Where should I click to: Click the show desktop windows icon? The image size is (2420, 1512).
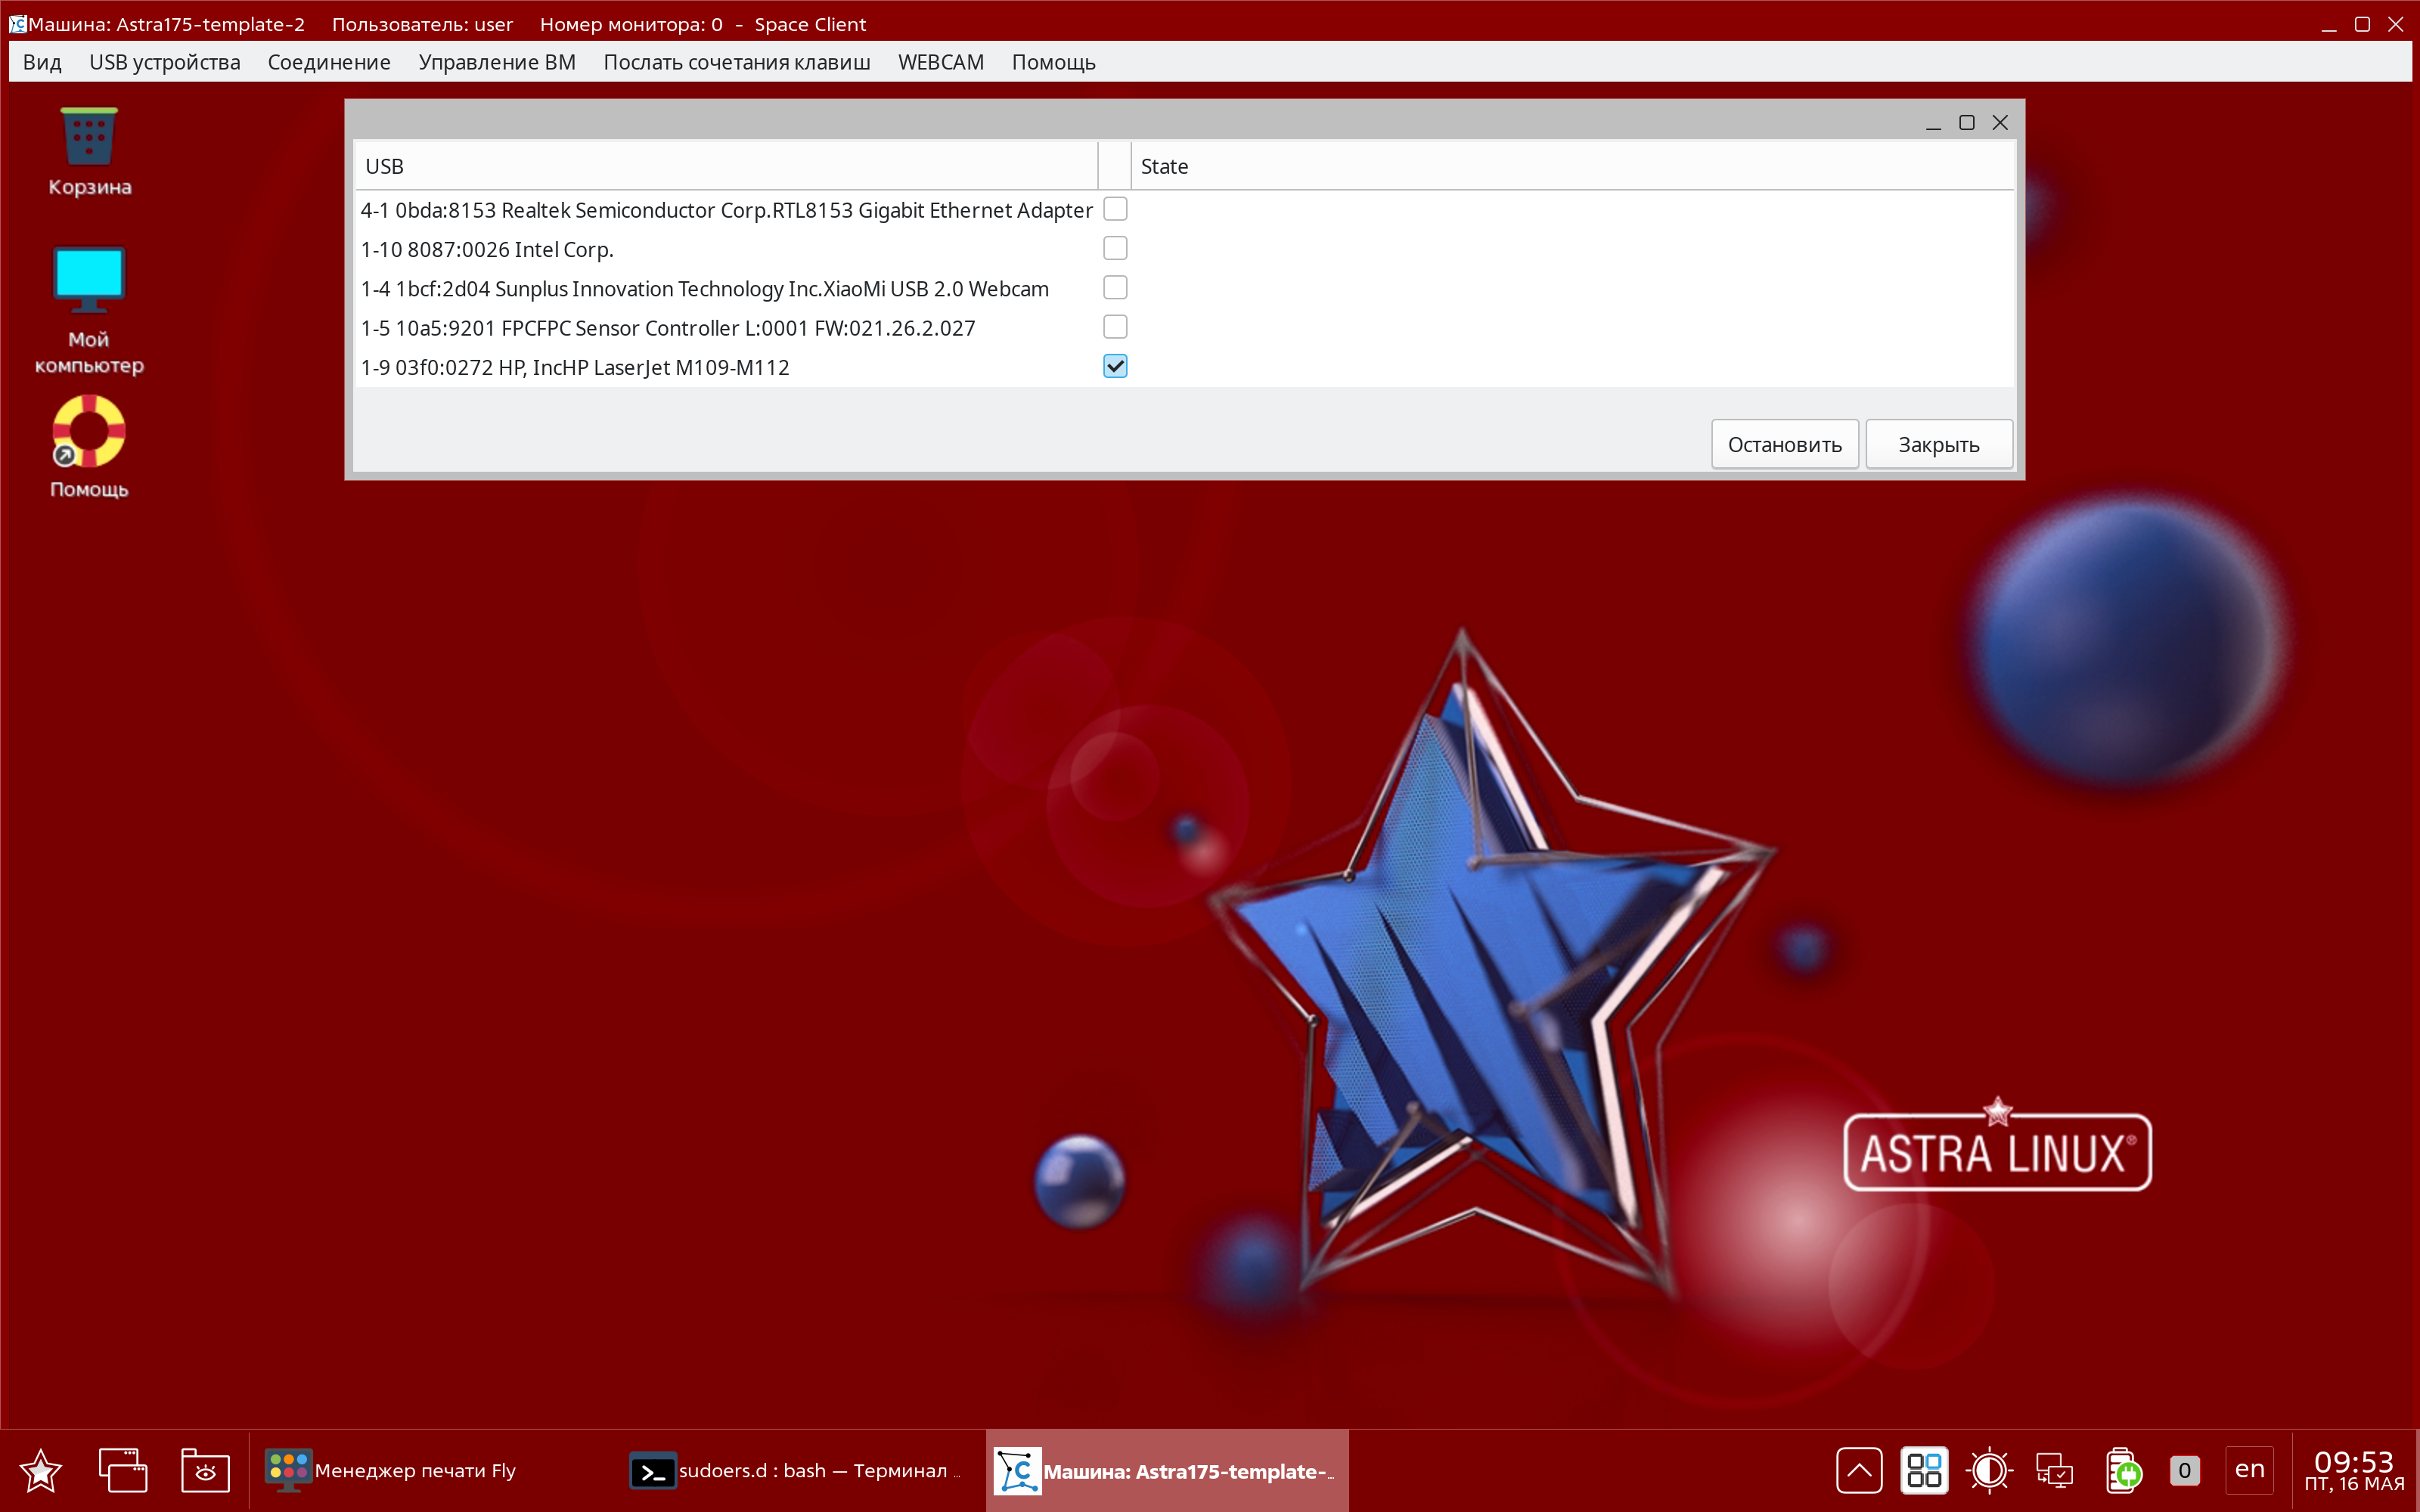coord(122,1470)
